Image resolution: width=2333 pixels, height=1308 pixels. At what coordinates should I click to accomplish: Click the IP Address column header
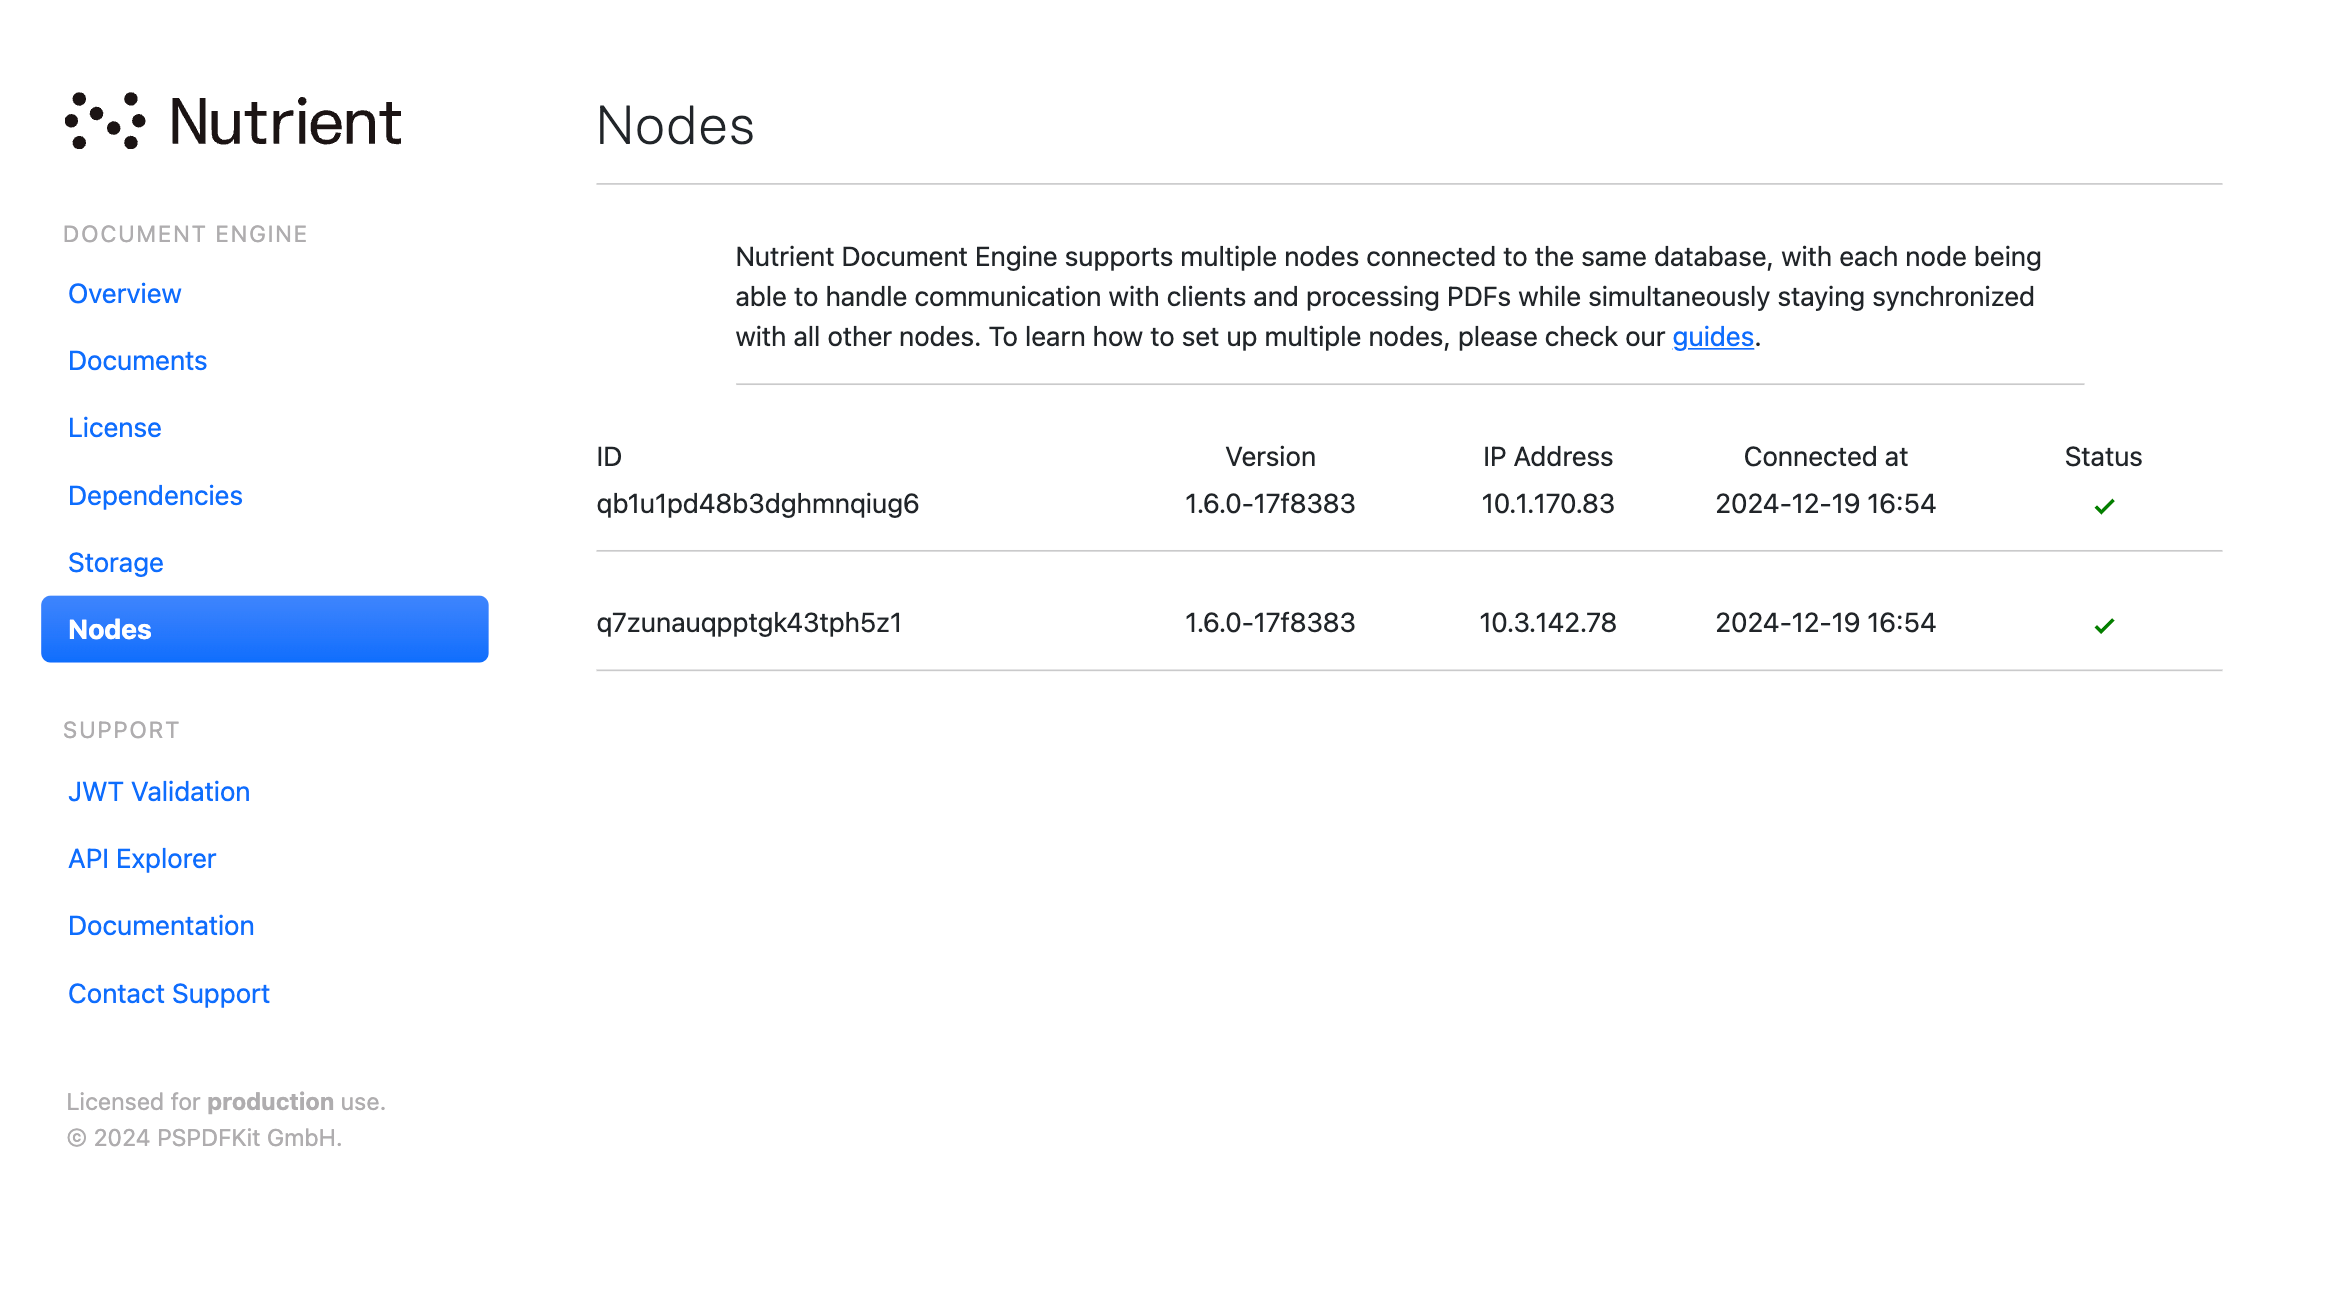1547,456
